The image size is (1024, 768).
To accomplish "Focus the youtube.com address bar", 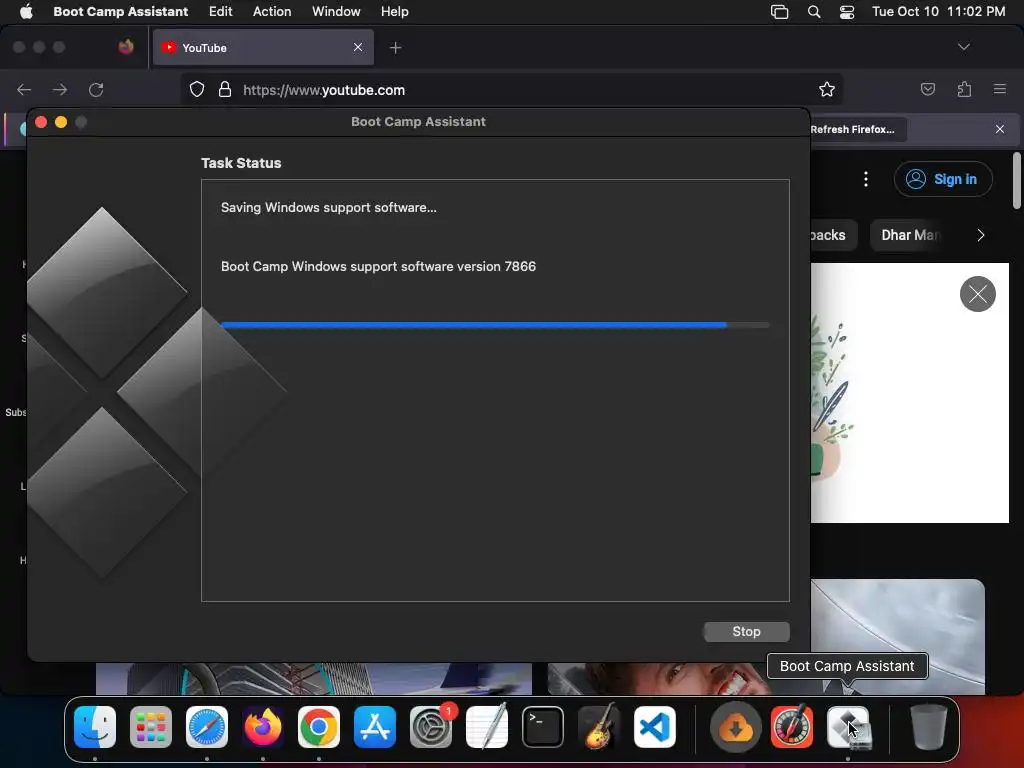I will coord(511,89).
